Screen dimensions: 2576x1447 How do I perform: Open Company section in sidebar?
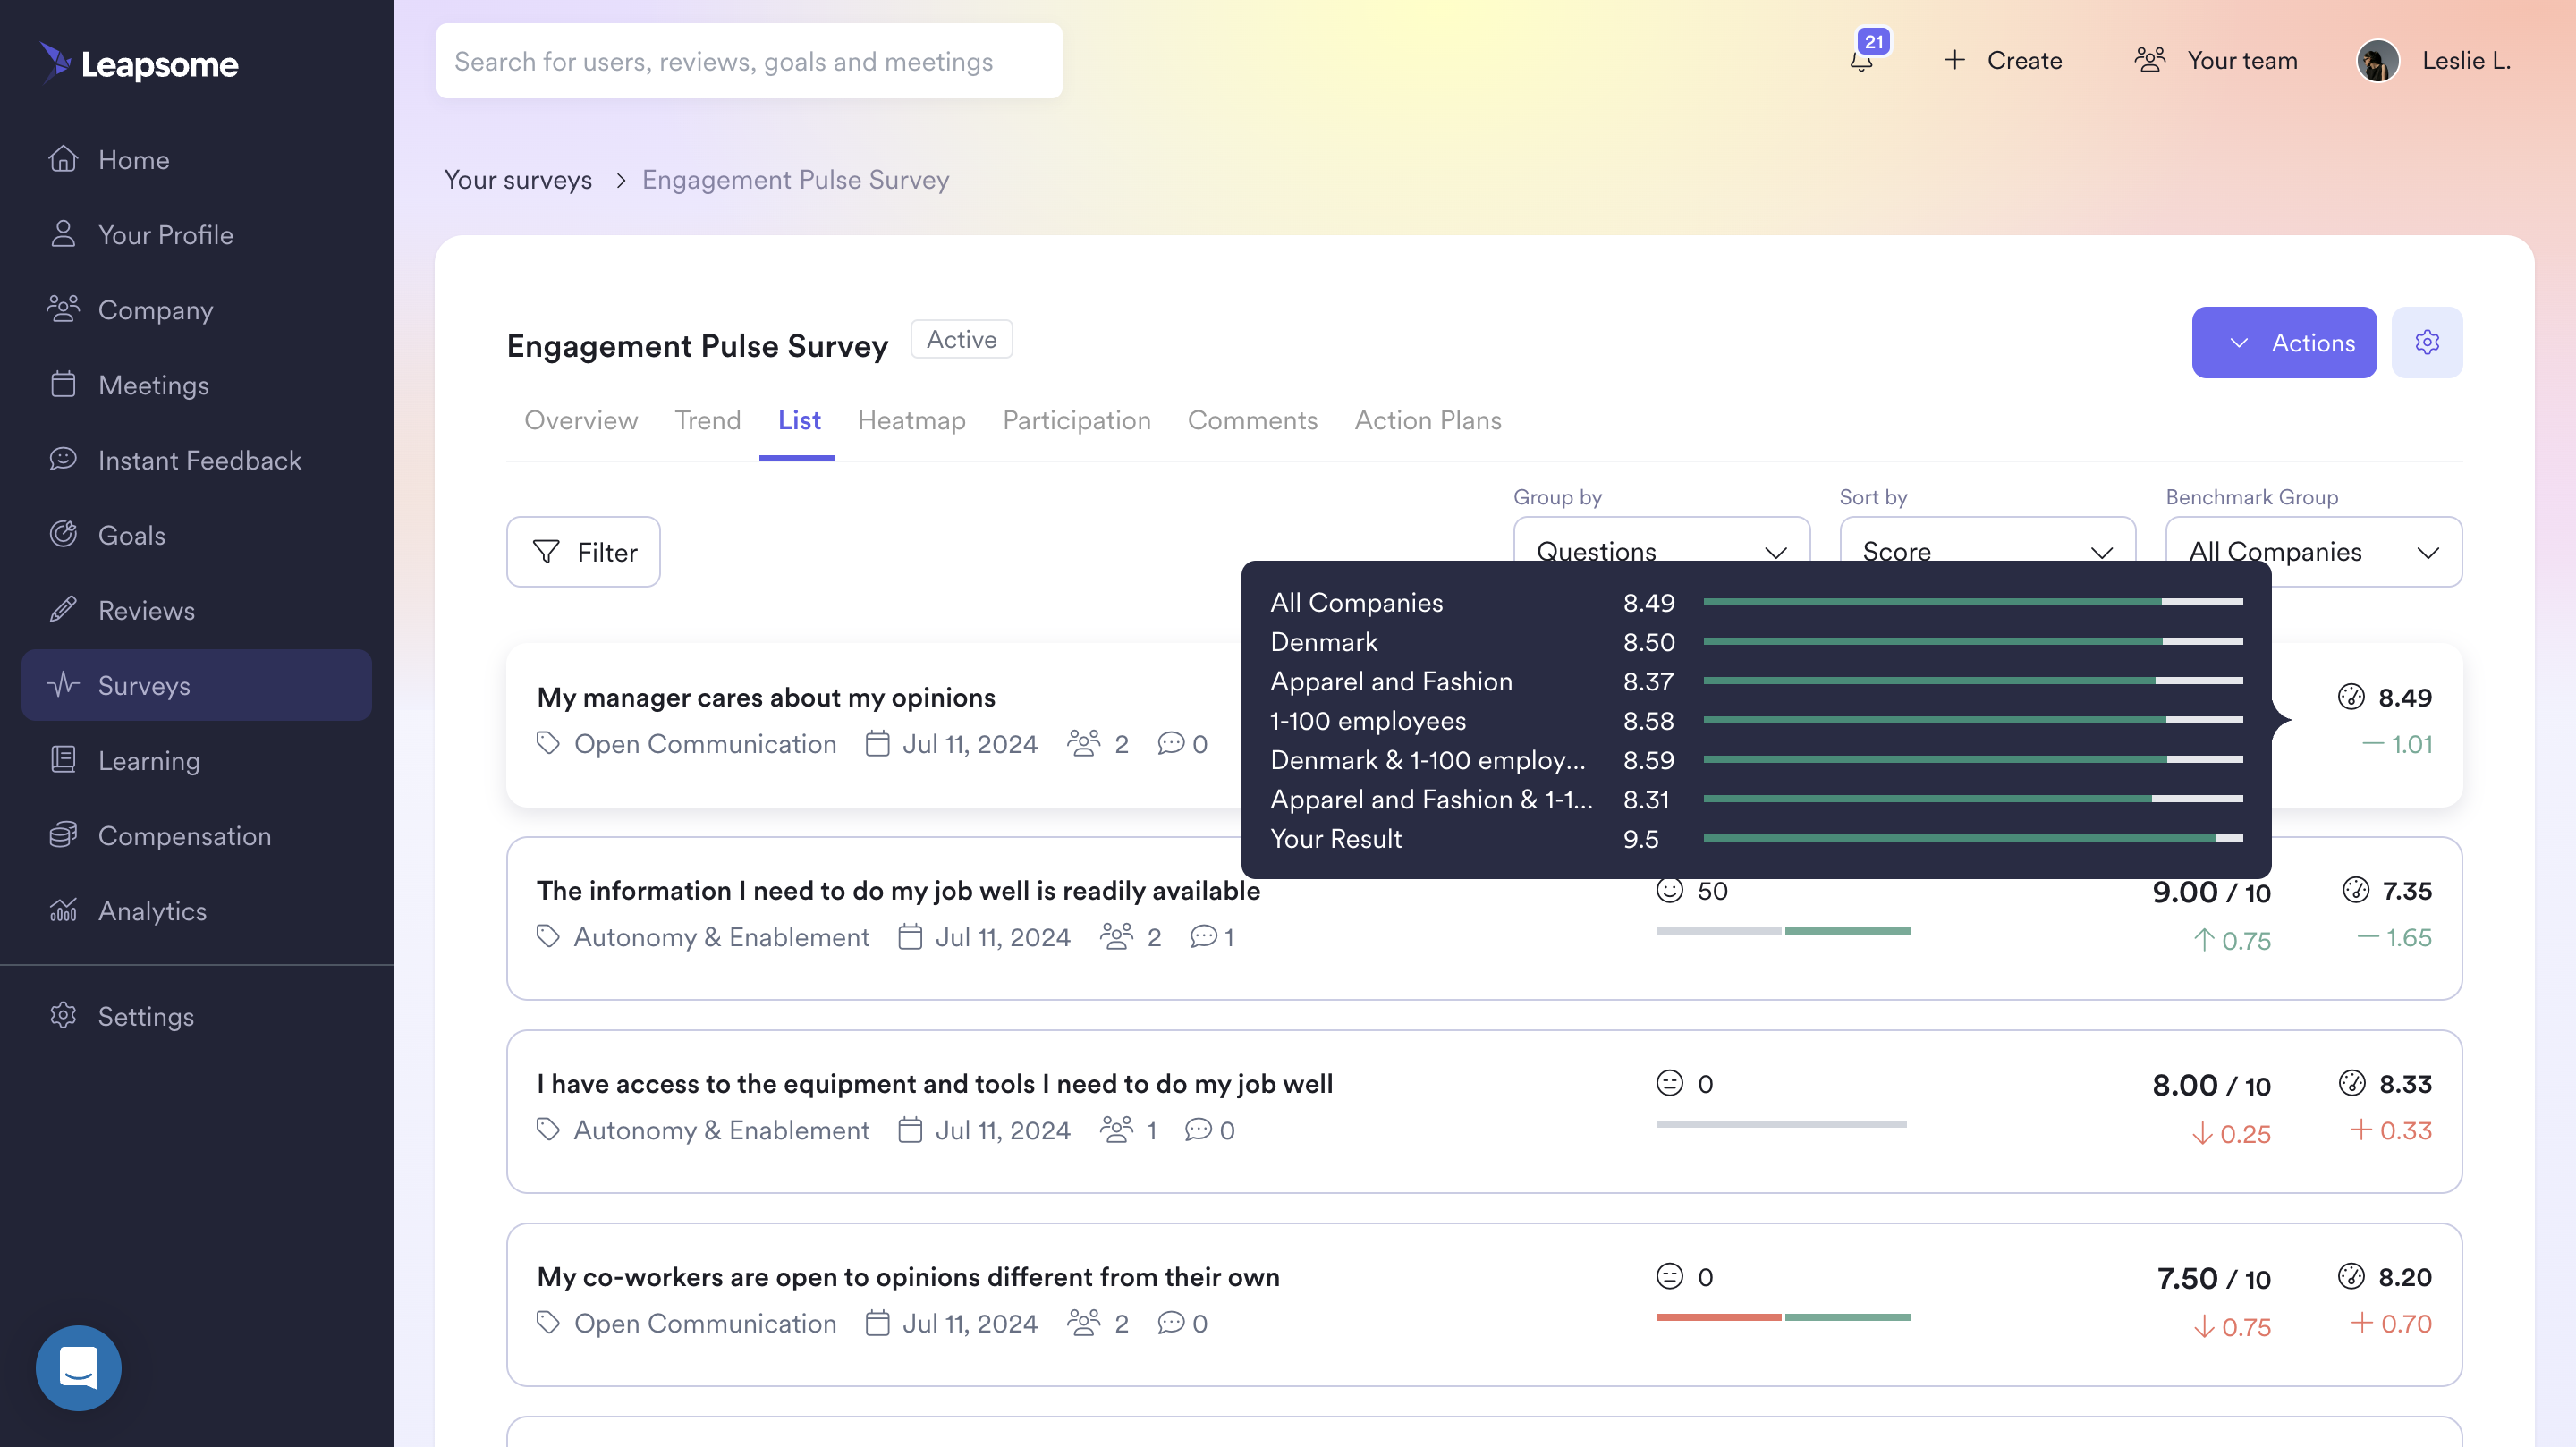196,309
